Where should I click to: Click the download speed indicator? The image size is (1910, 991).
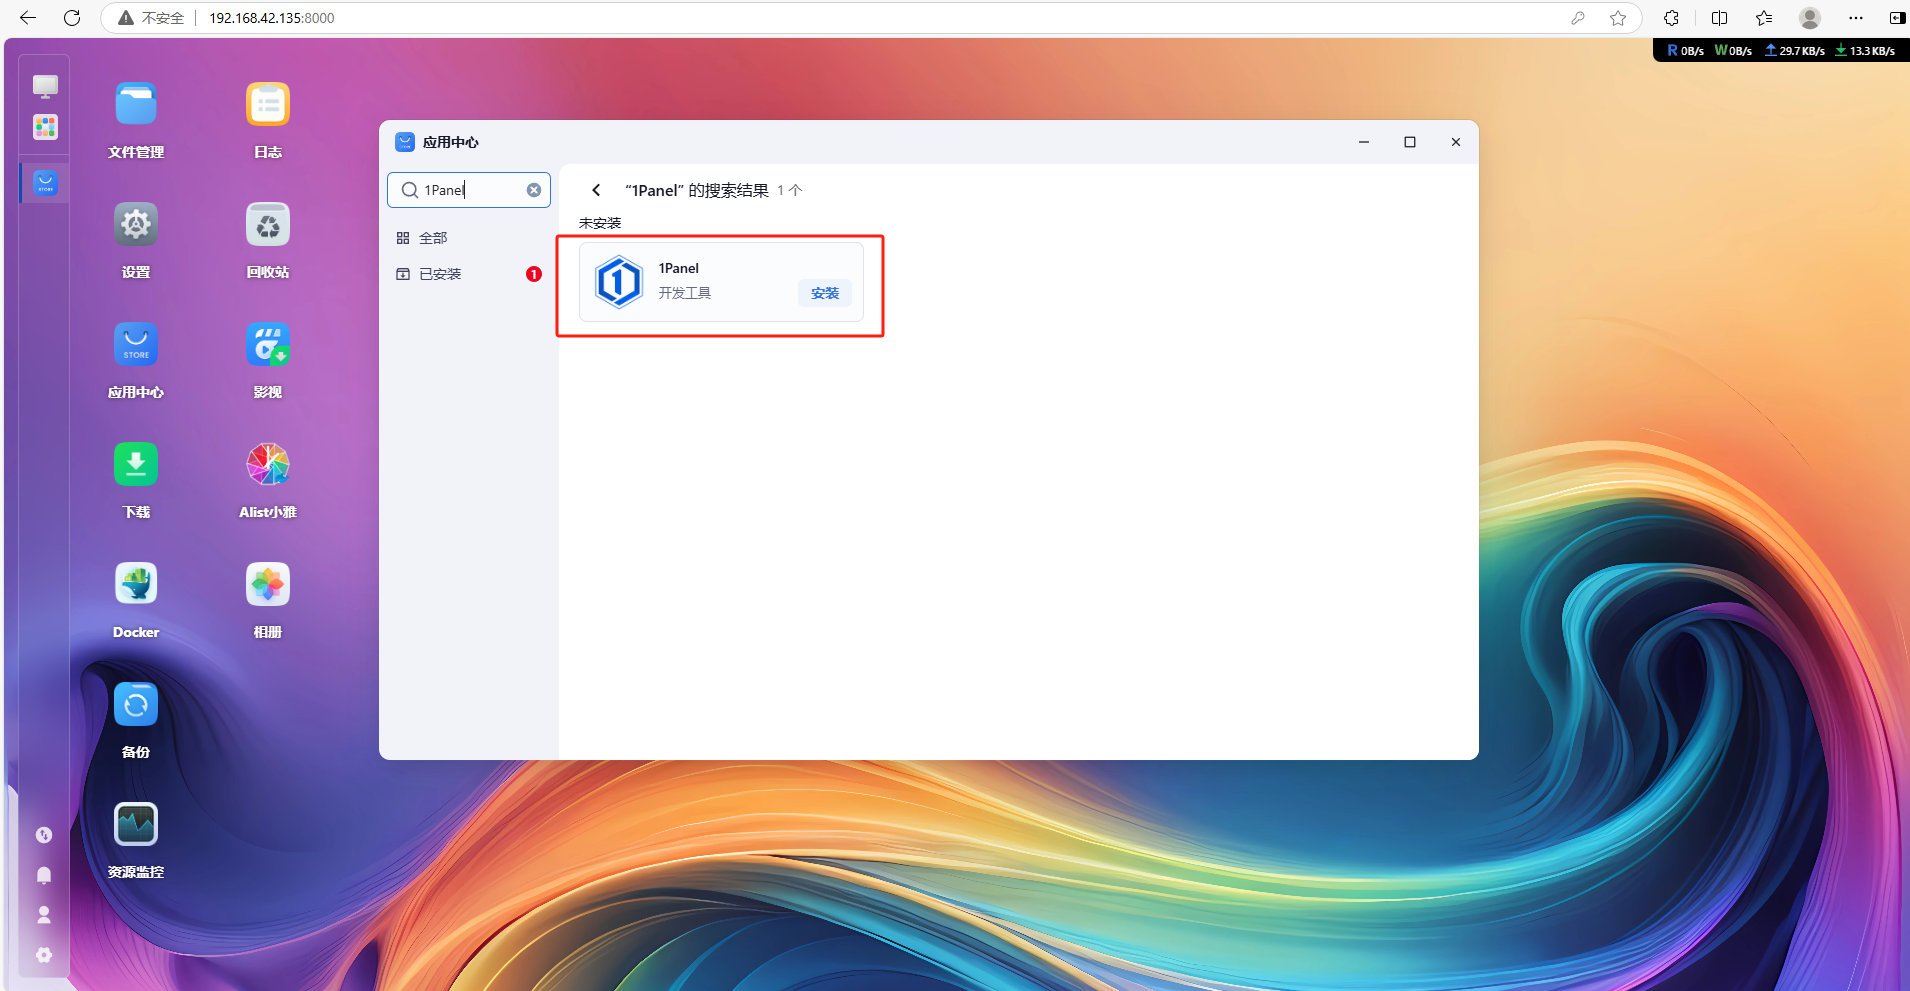click(1865, 50)
